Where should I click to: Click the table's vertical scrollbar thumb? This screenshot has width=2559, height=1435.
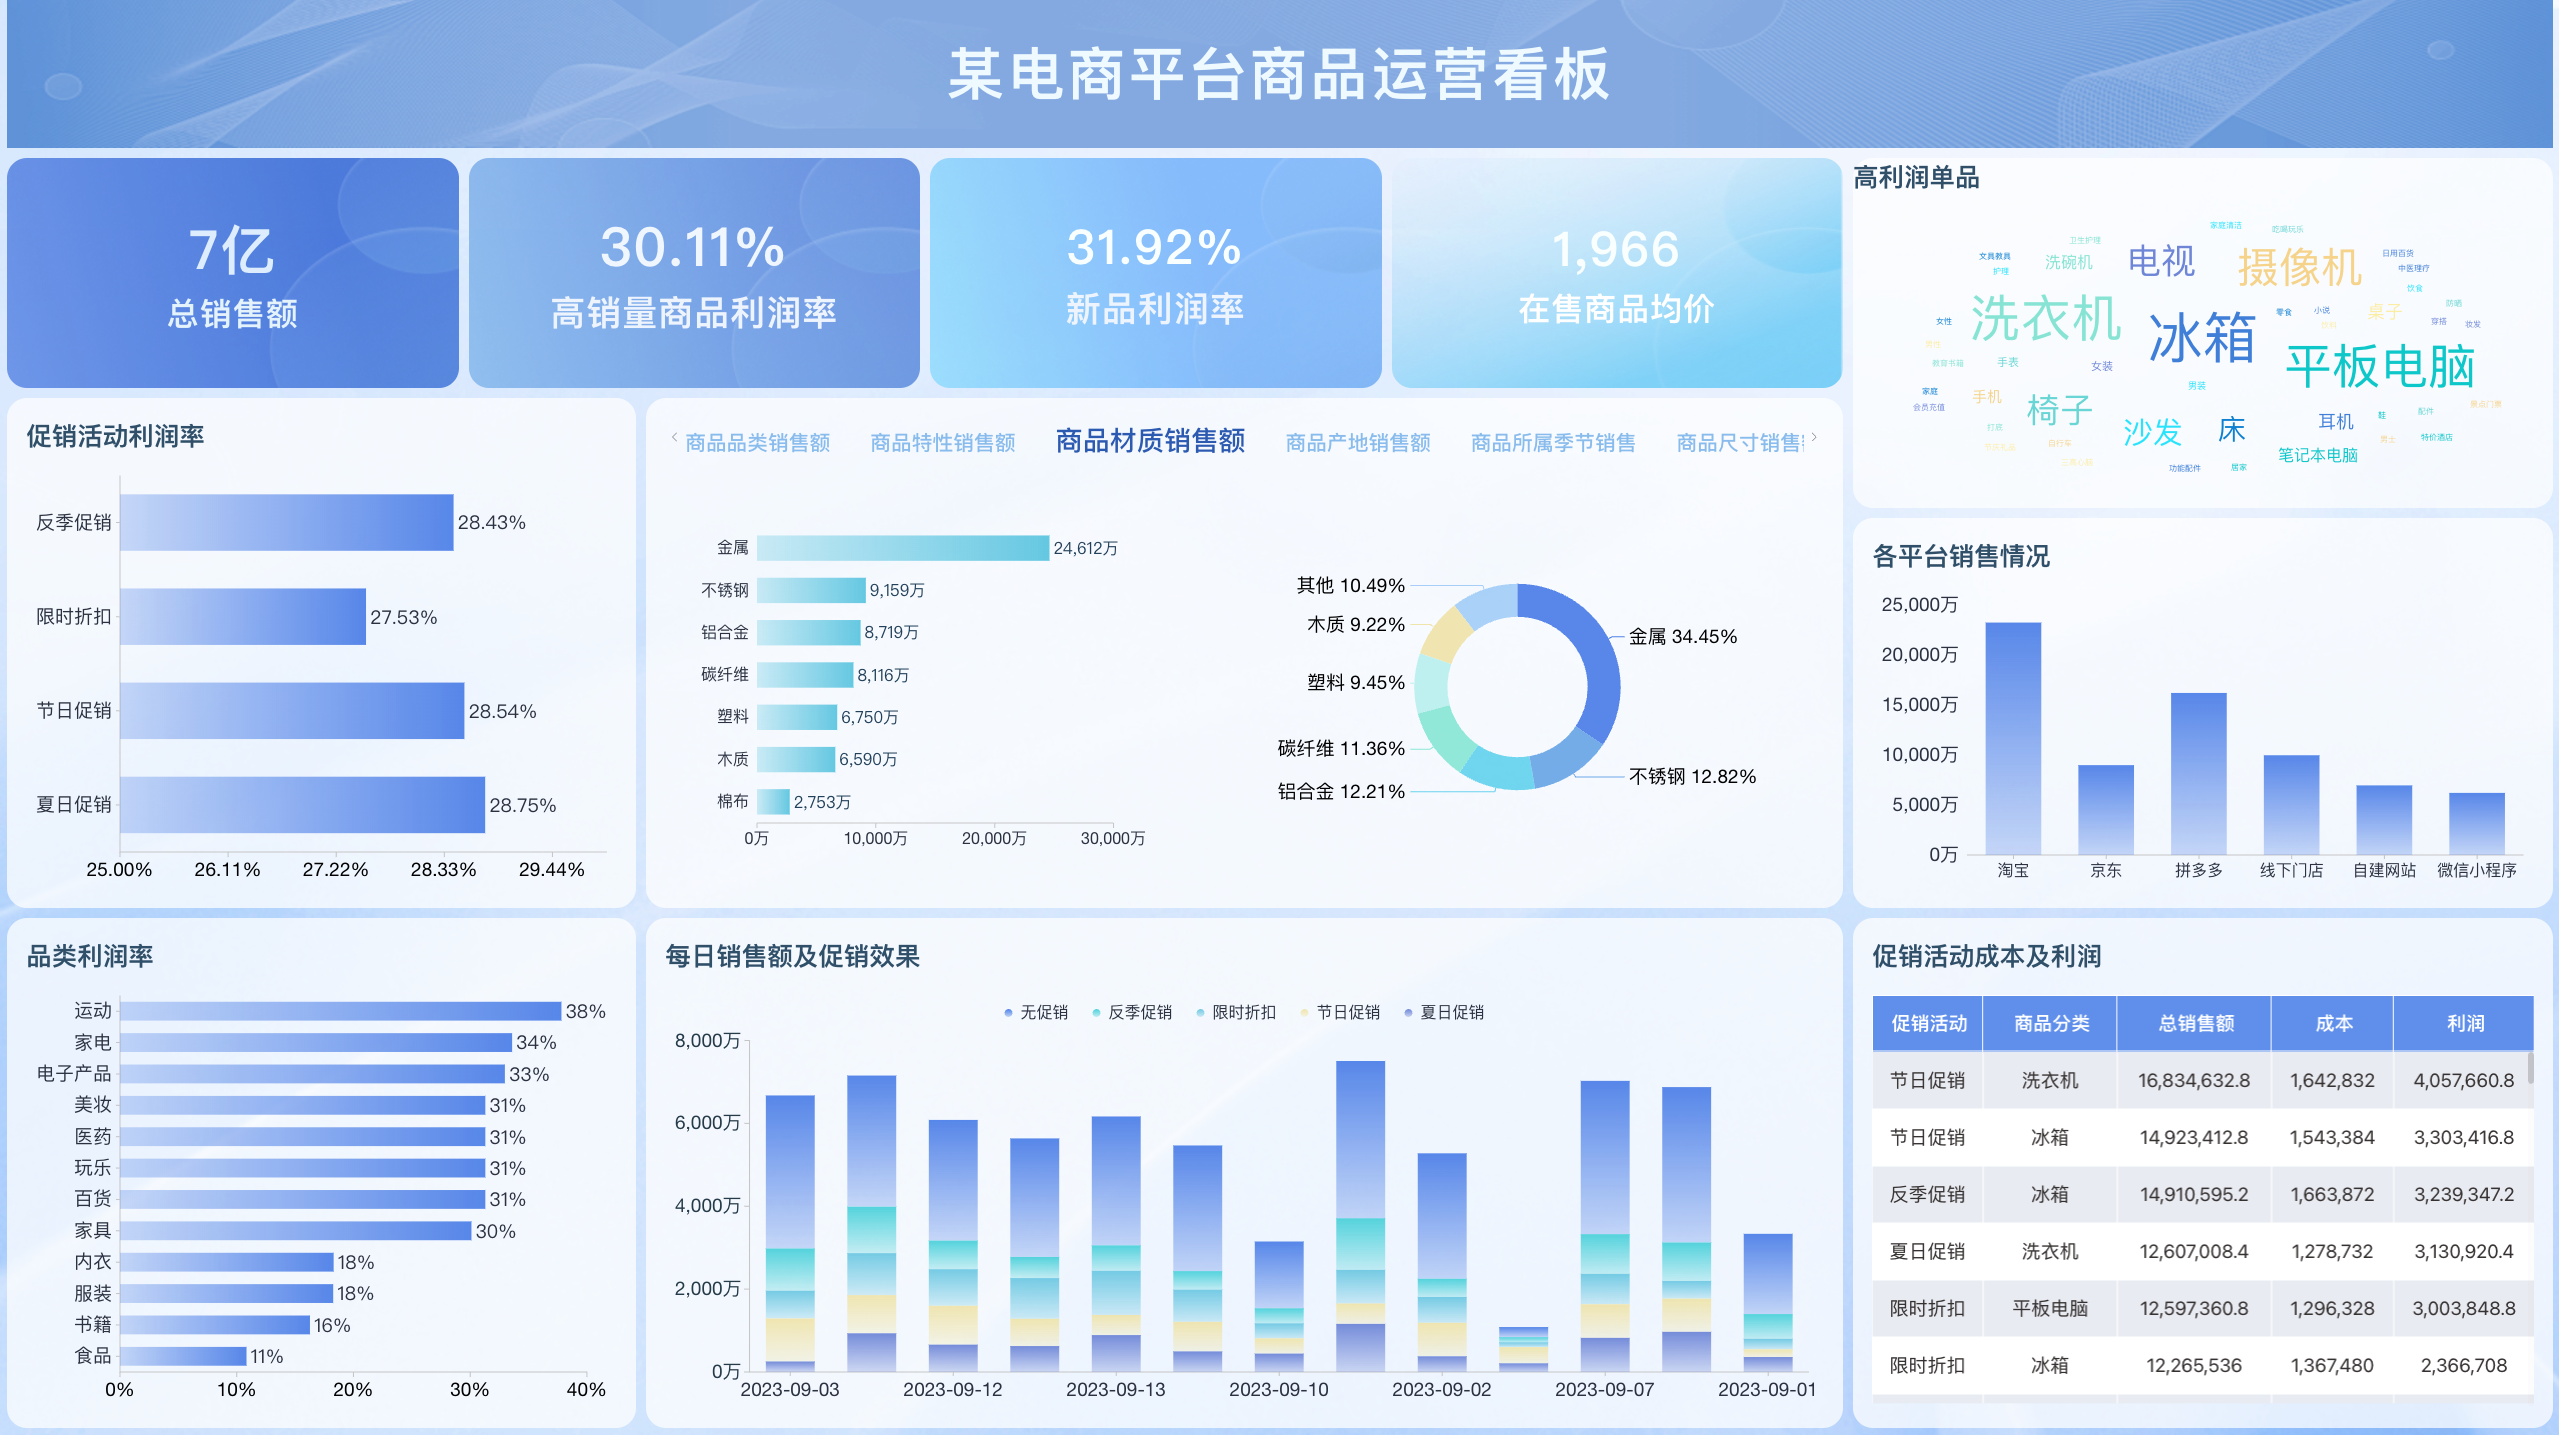click(2530, 1068)
